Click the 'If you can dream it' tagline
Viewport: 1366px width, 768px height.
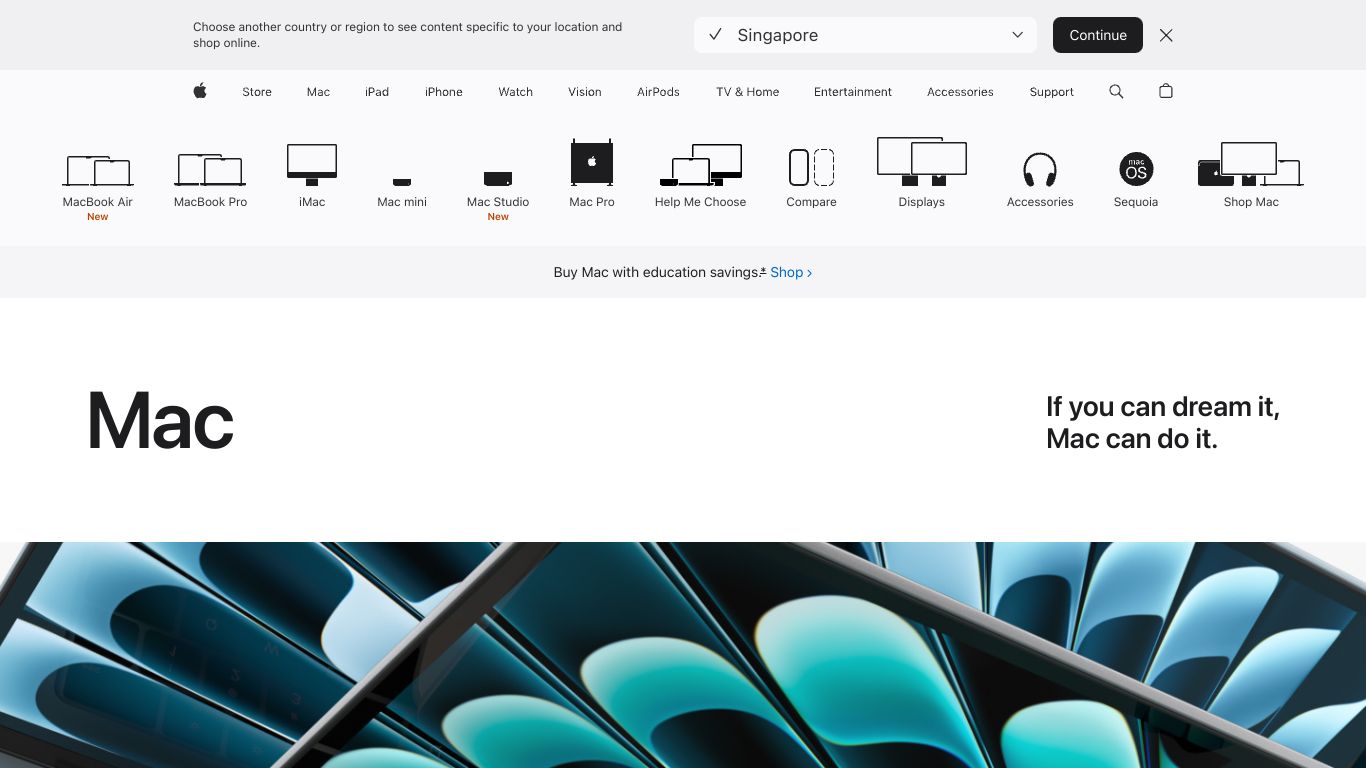pos(1163,422)
